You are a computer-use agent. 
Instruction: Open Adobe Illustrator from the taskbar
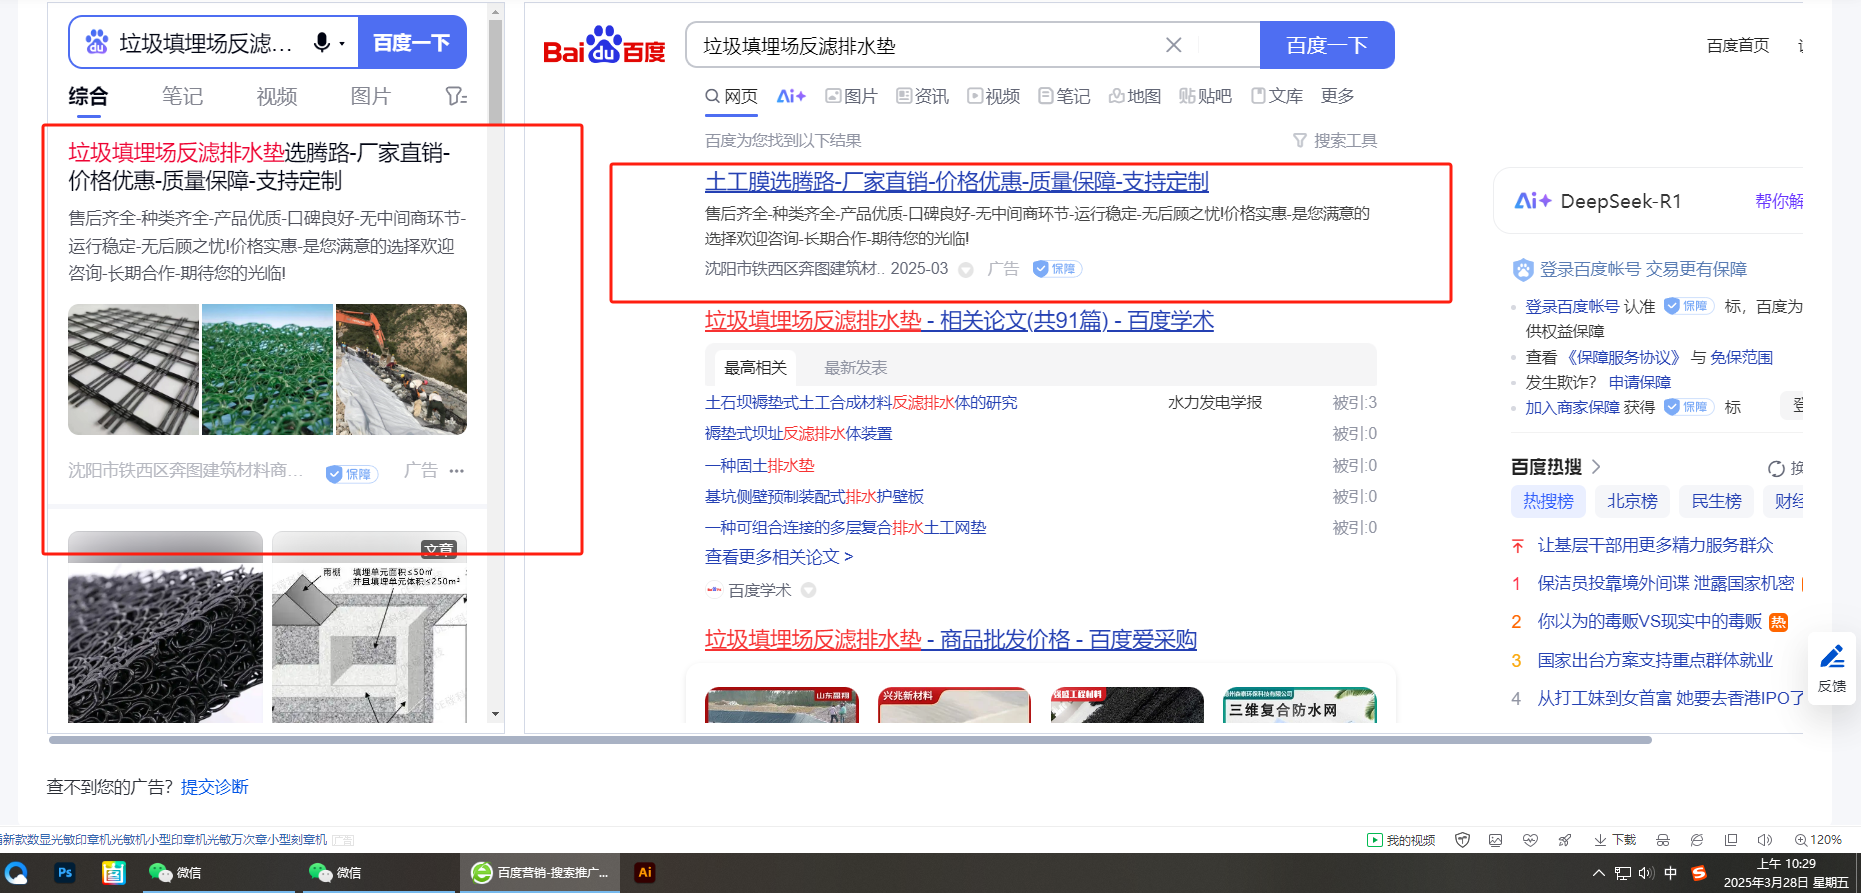645,872
